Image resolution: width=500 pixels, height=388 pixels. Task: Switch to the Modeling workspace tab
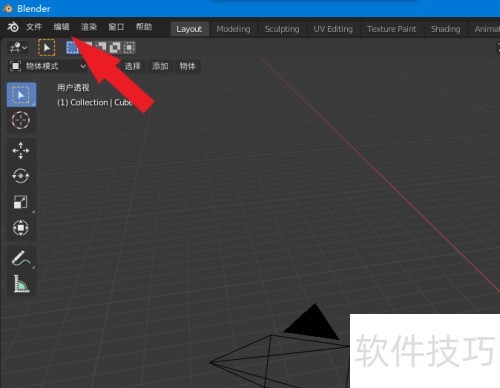[233, 29]
